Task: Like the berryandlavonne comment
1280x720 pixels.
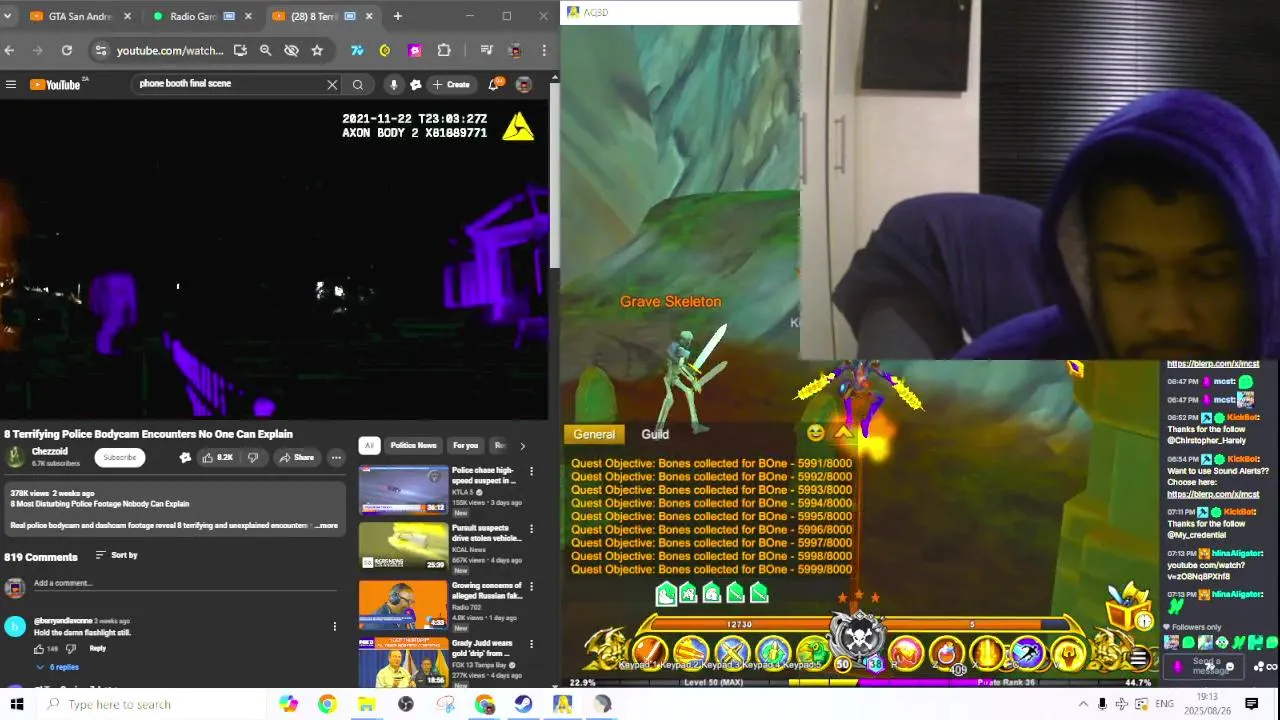Action: pos(38,648)
